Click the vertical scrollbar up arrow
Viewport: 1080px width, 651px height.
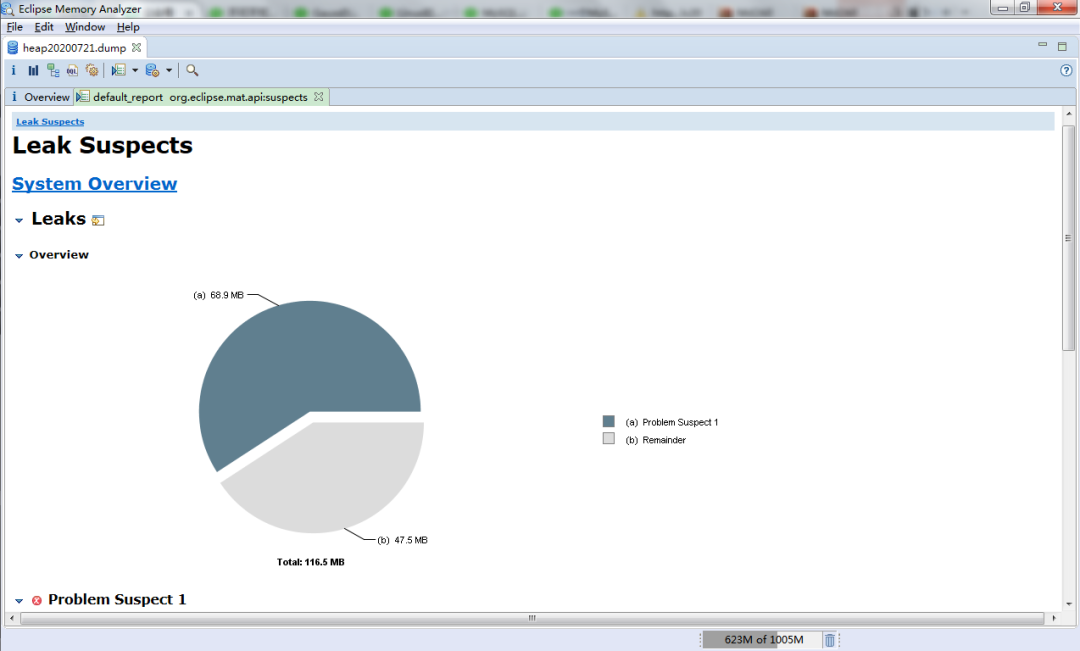point(1068,113)
